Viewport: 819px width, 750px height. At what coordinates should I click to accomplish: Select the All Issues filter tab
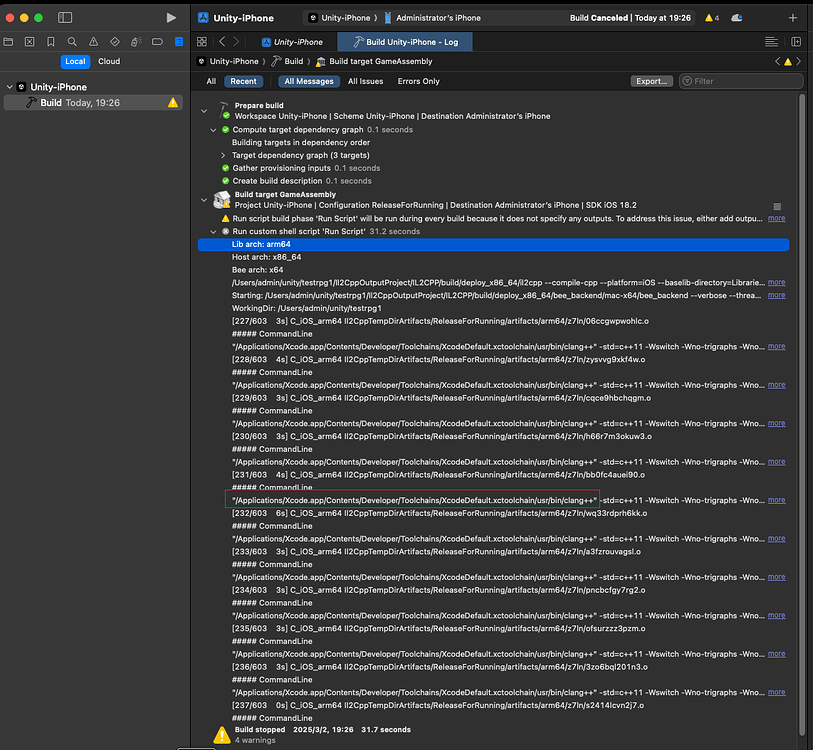click(x=365, y=81)
